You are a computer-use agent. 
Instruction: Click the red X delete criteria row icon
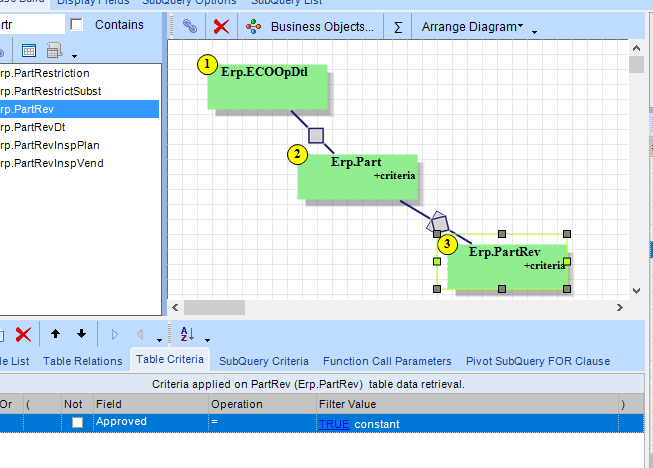pos(23,334)
